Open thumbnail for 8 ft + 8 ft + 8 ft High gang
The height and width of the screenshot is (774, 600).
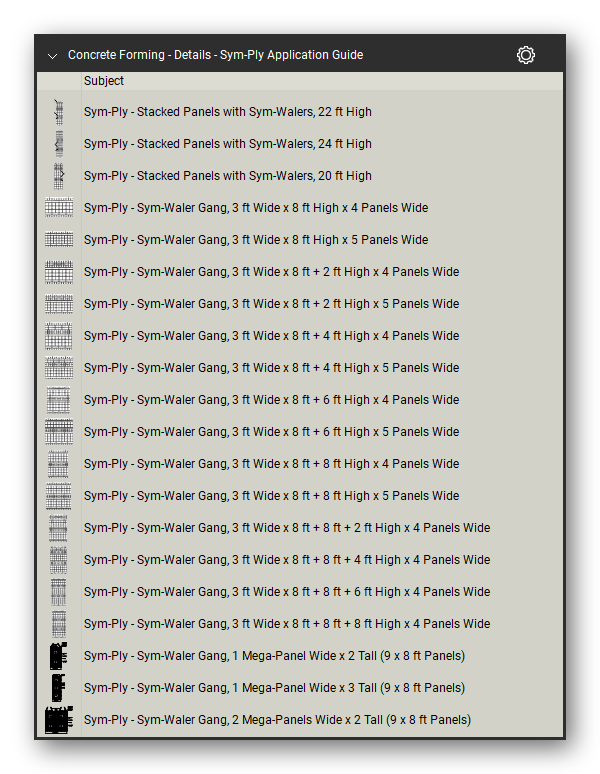coord(58,624)
